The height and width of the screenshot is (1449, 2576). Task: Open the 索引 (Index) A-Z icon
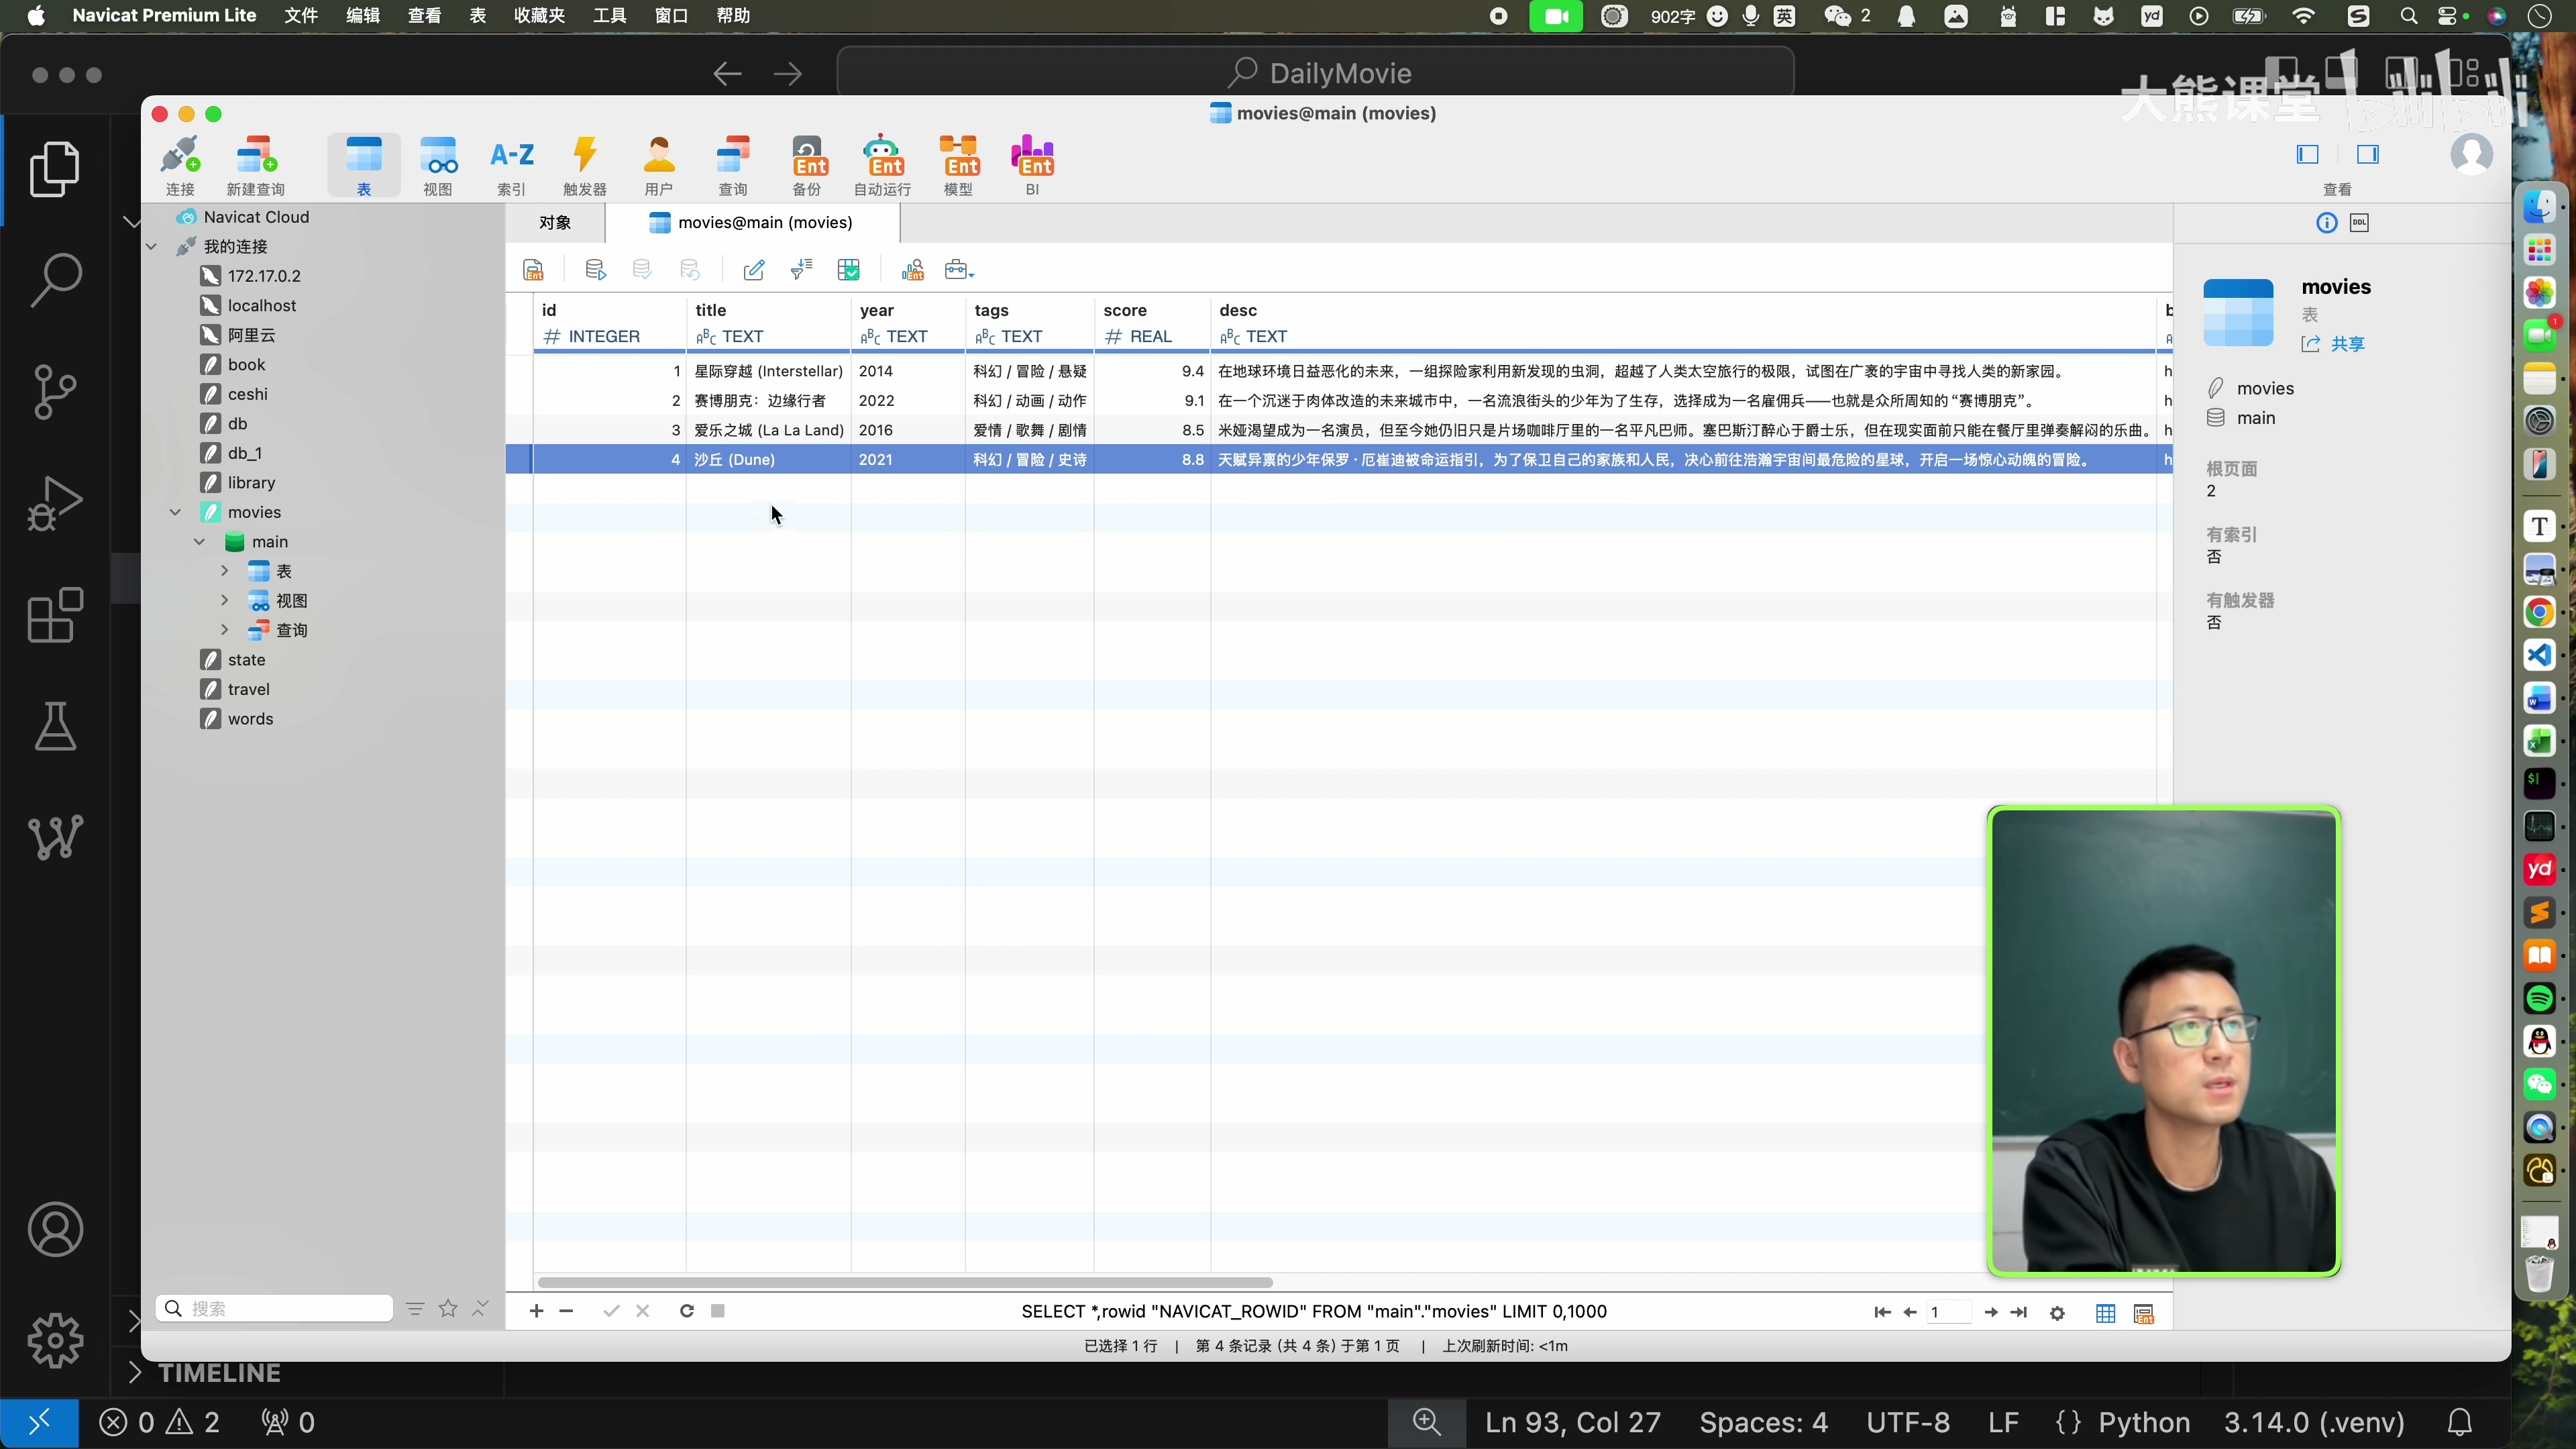pyautogui.click(x=511, y=165)
